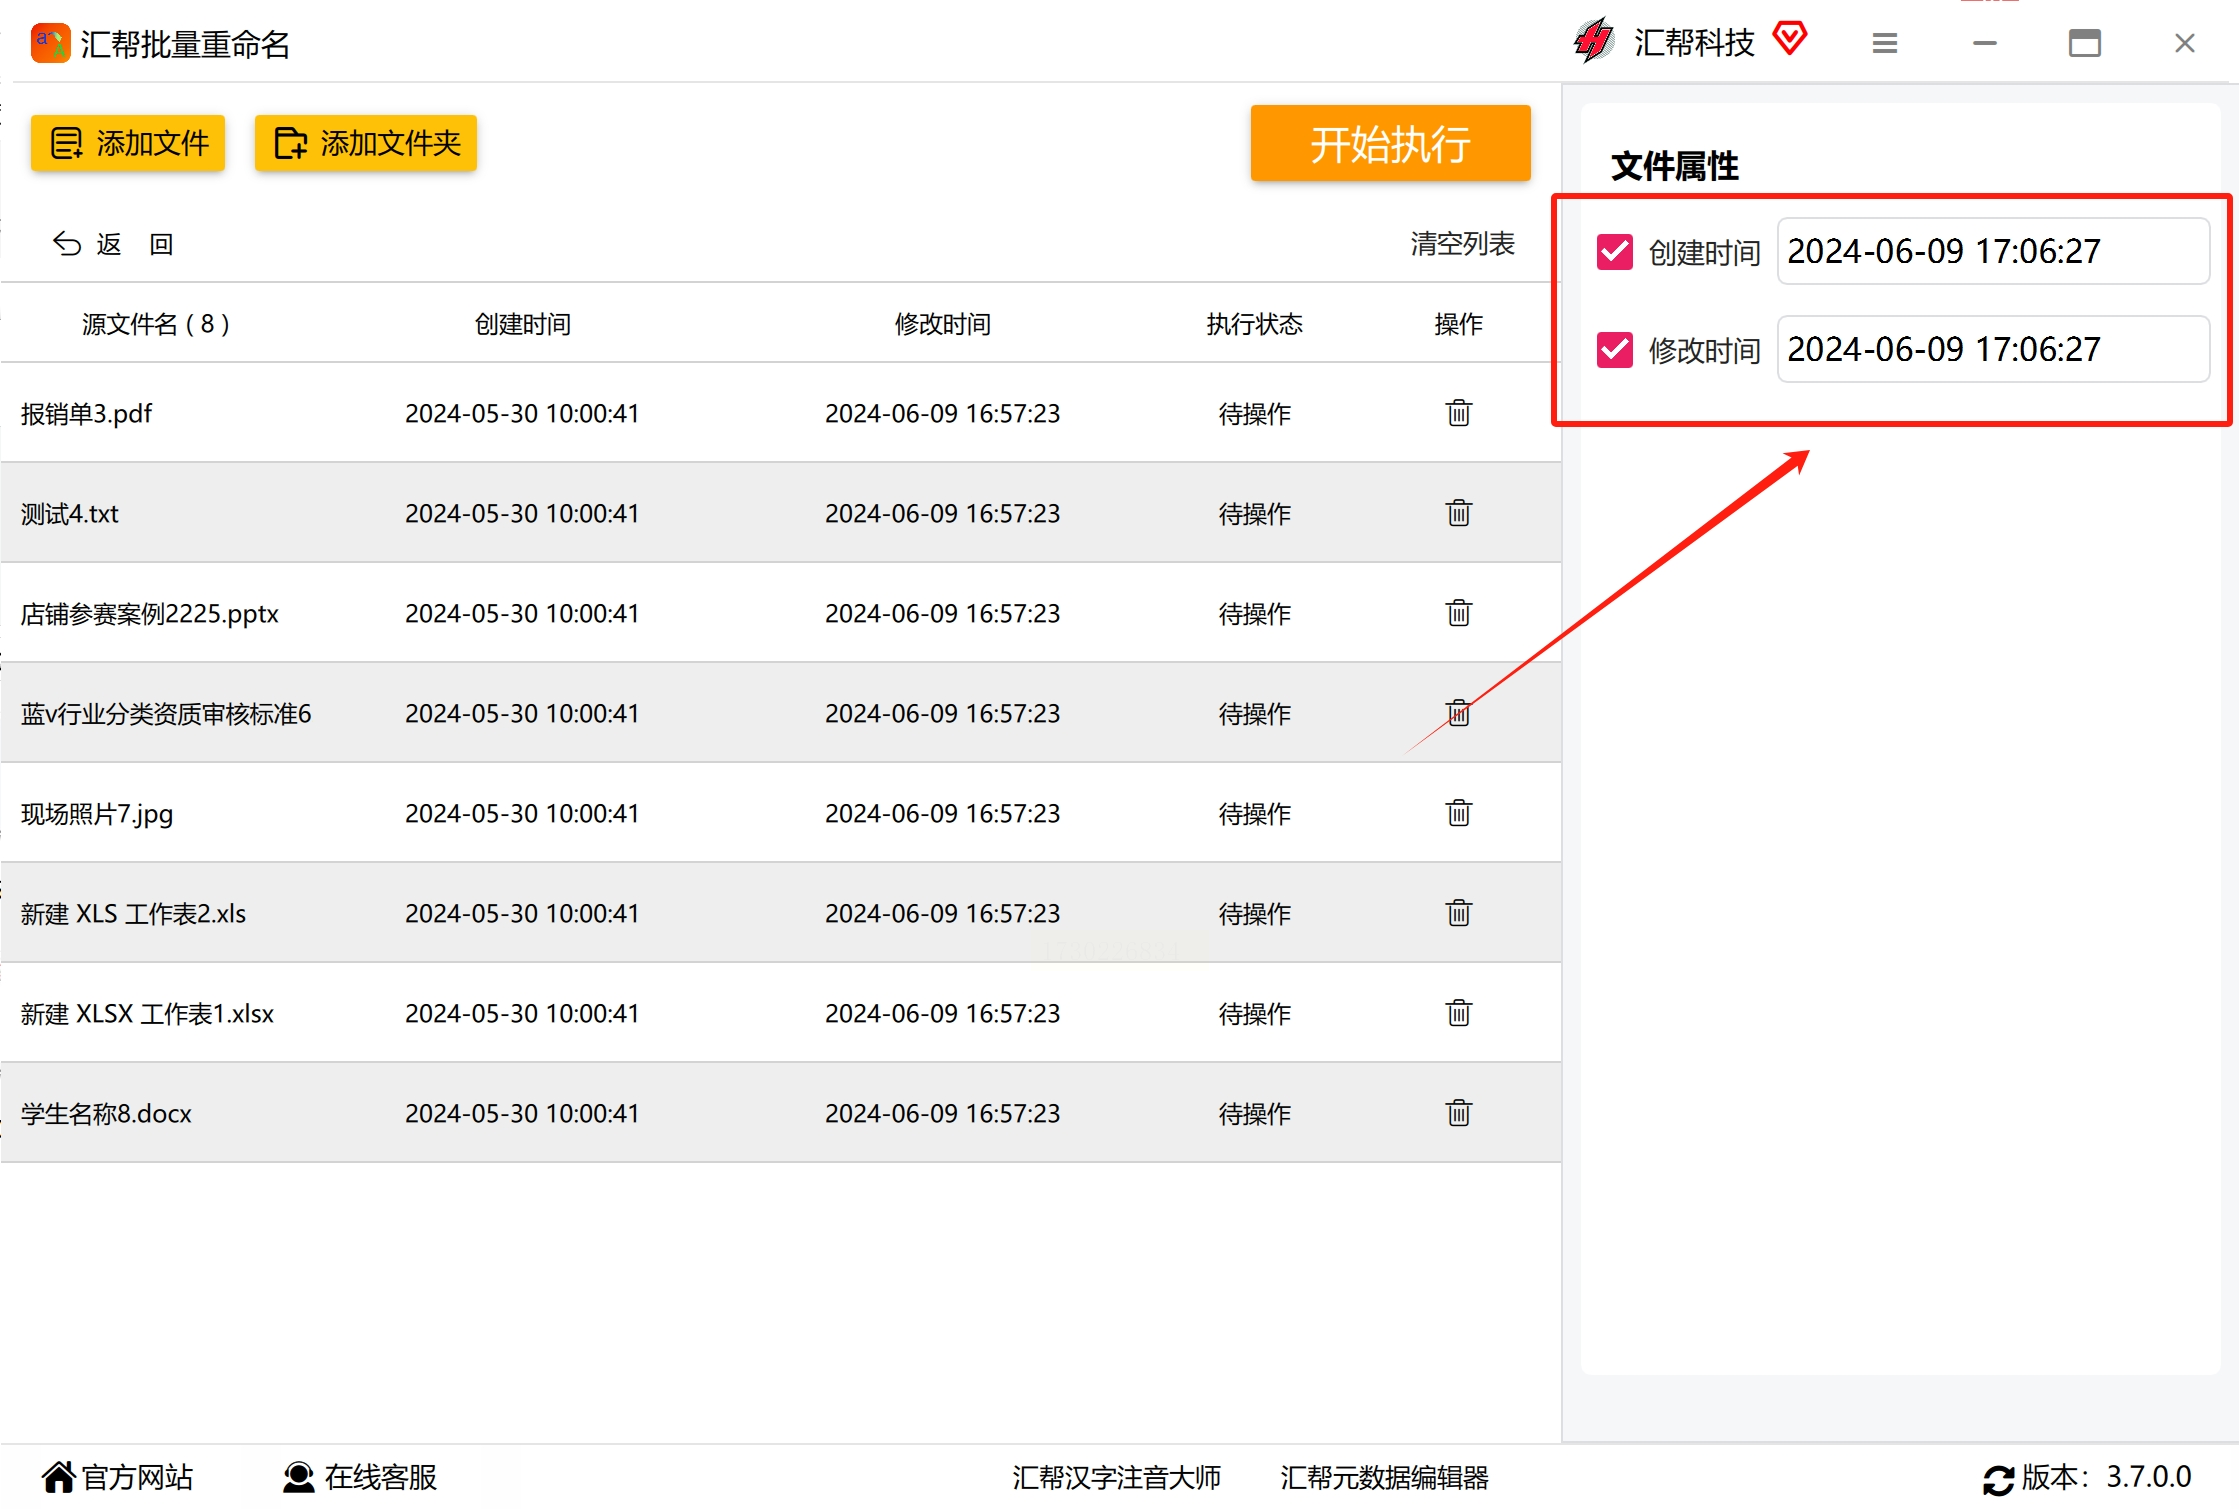Click the 修改时间 date input field
The height and width of the screenshot is (1509, 2239).
(1992, 349)
